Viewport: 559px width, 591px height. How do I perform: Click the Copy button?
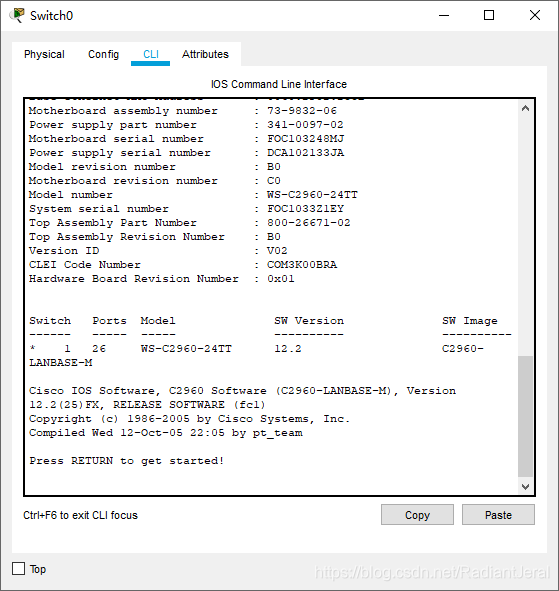417,515
